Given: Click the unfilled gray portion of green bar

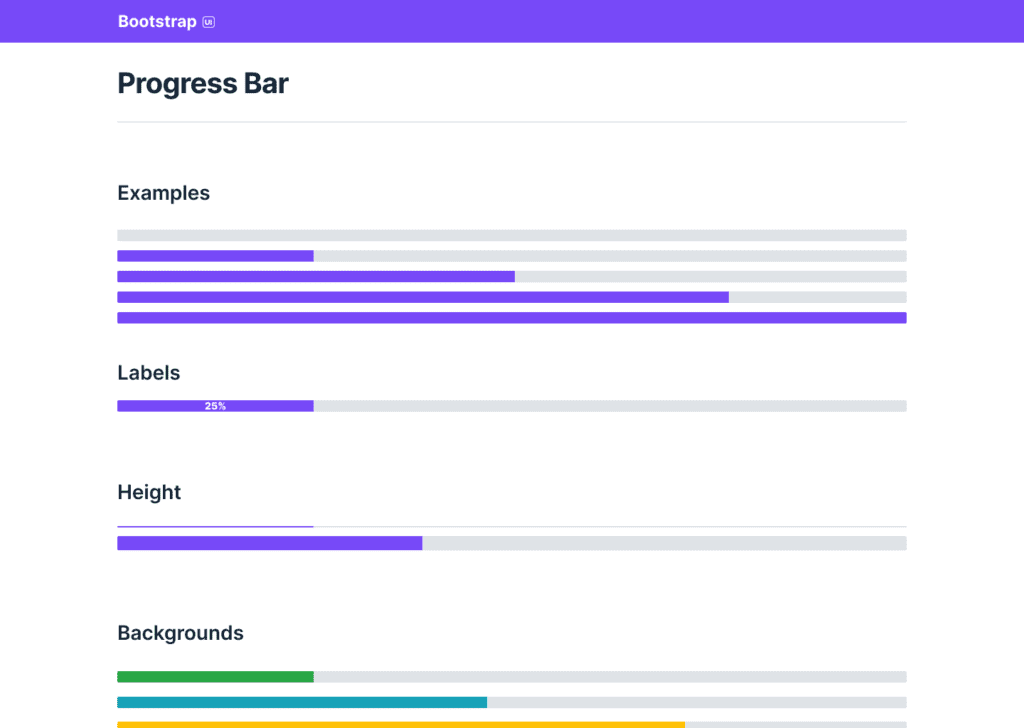Looking at the screenshot, I should point(610,677).
